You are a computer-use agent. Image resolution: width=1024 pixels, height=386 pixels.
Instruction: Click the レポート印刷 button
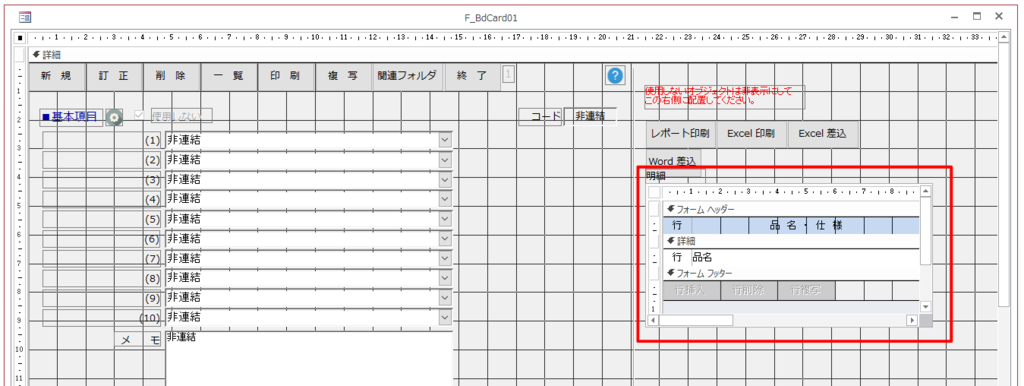click(x=680, y=134)
